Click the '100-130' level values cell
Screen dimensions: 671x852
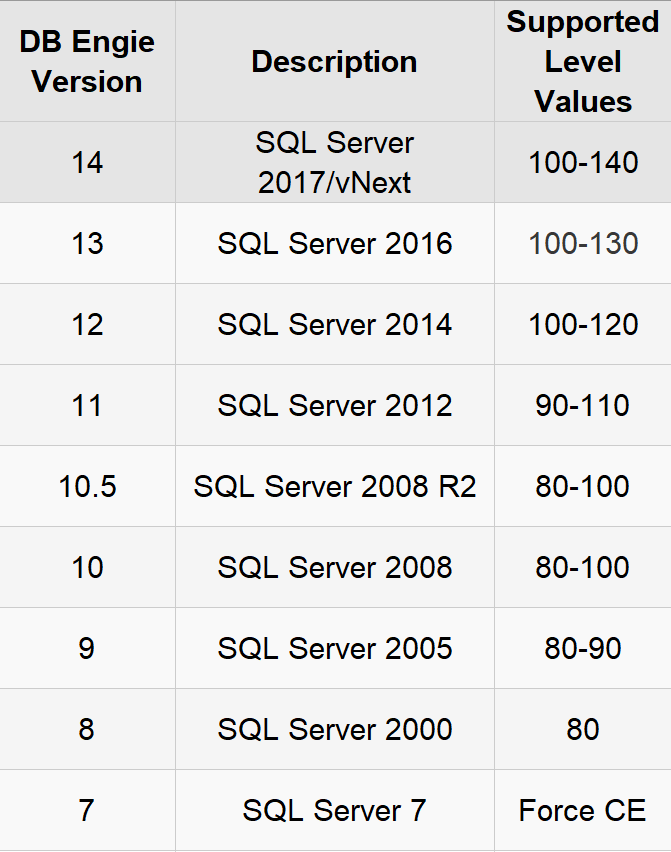point(583,243)
